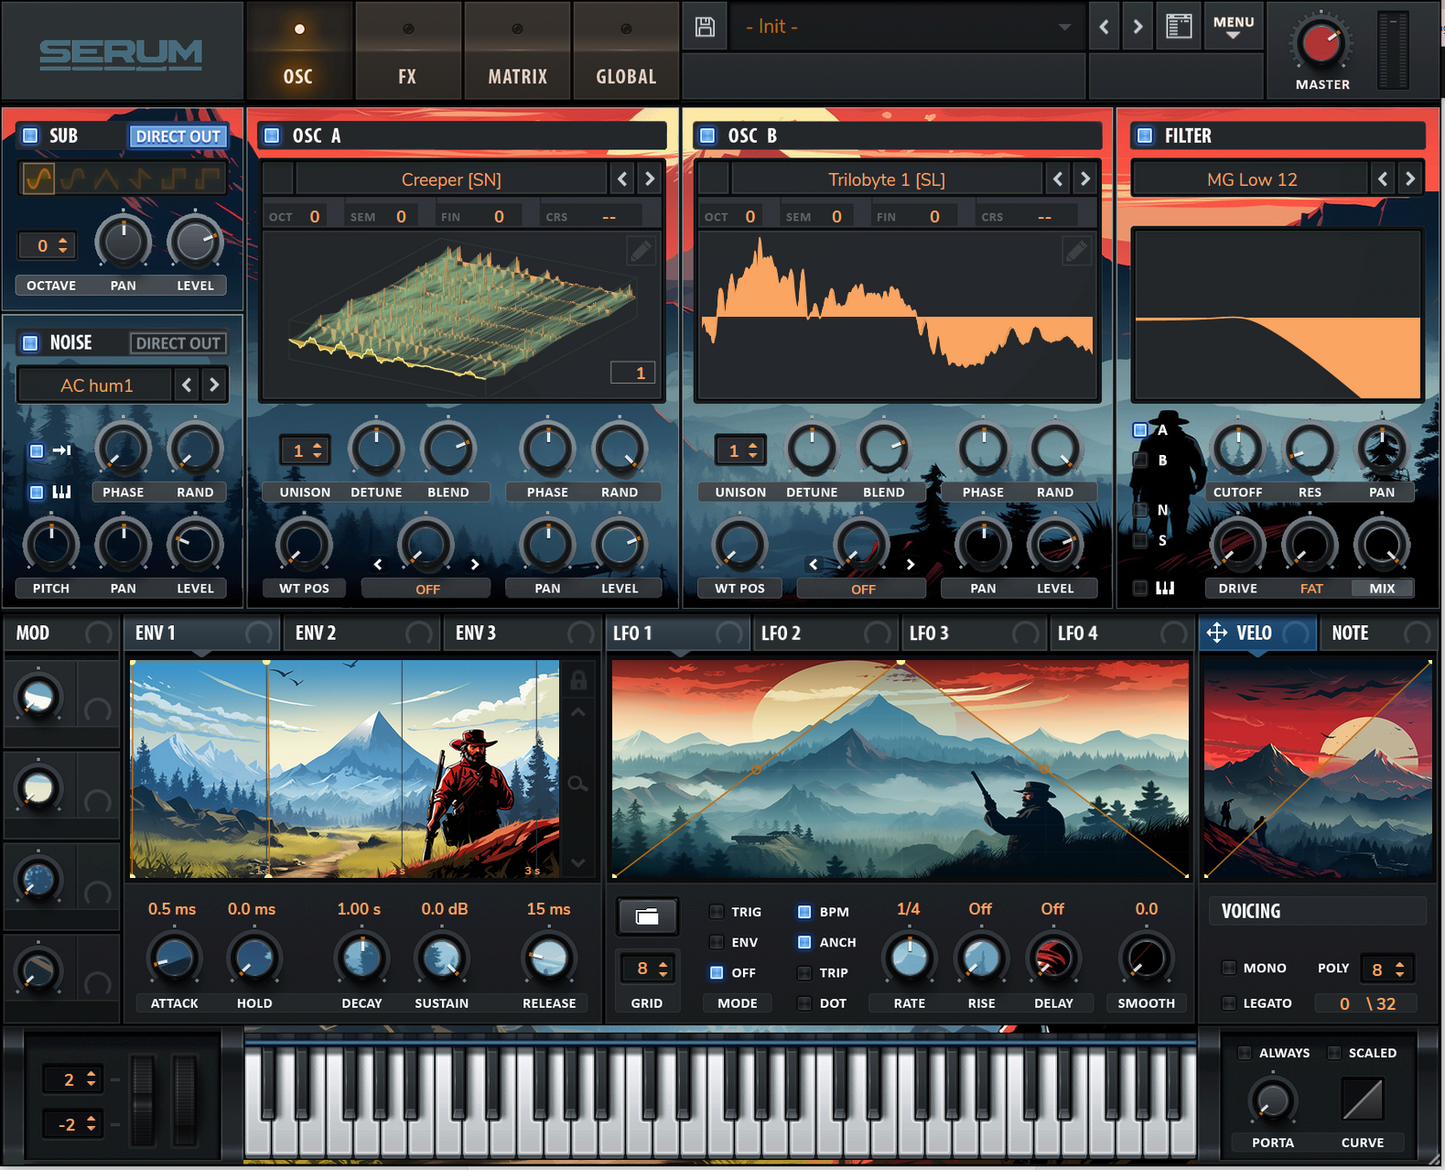Viewport: 1445px width, 1170px height.
Task: Click the ENV 1 ATTACK knob
Action: [x=174, y=959]
